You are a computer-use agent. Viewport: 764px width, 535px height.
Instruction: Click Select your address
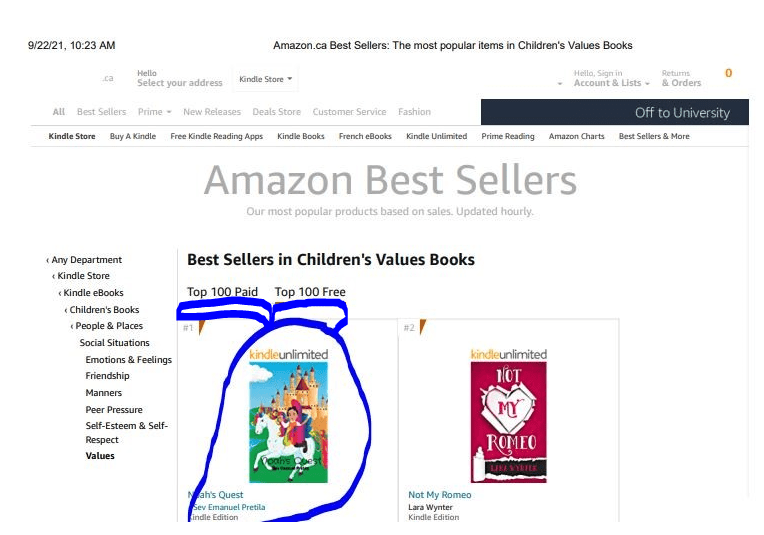[x=179, y=83]
